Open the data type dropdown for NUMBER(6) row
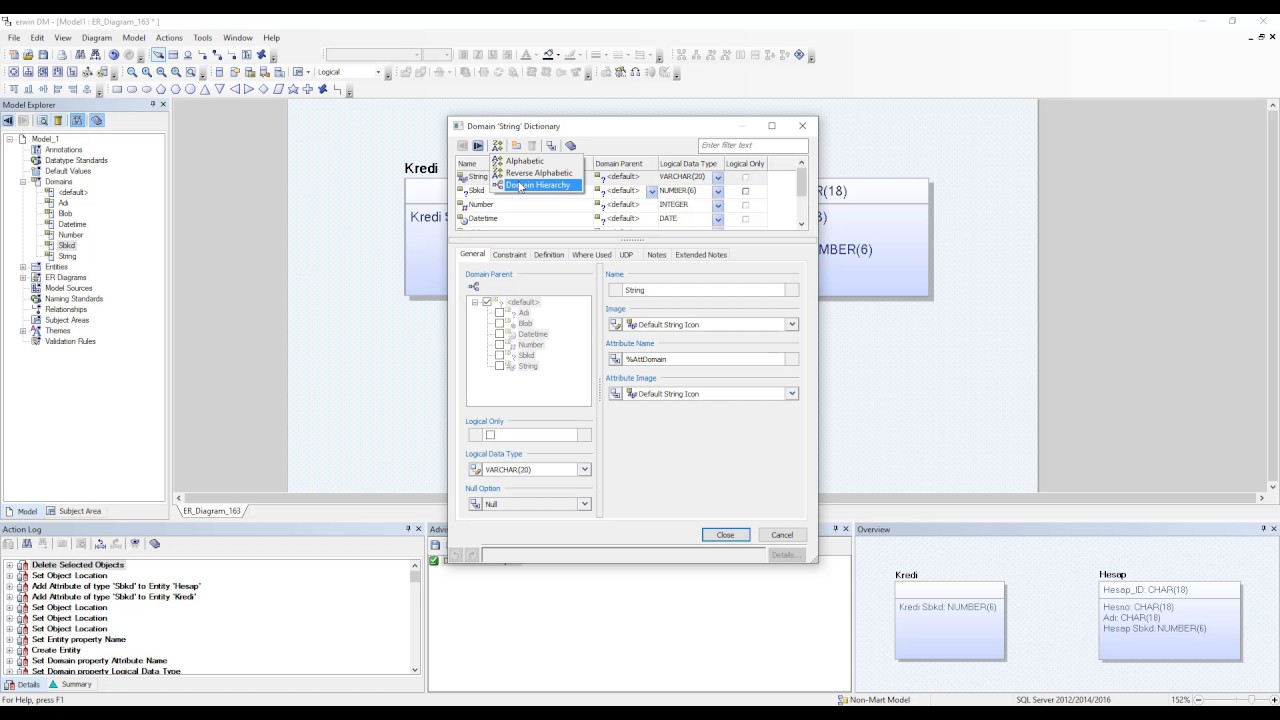Image resolution: width=1280 pixels, height=720 pixels. point(718,191)
